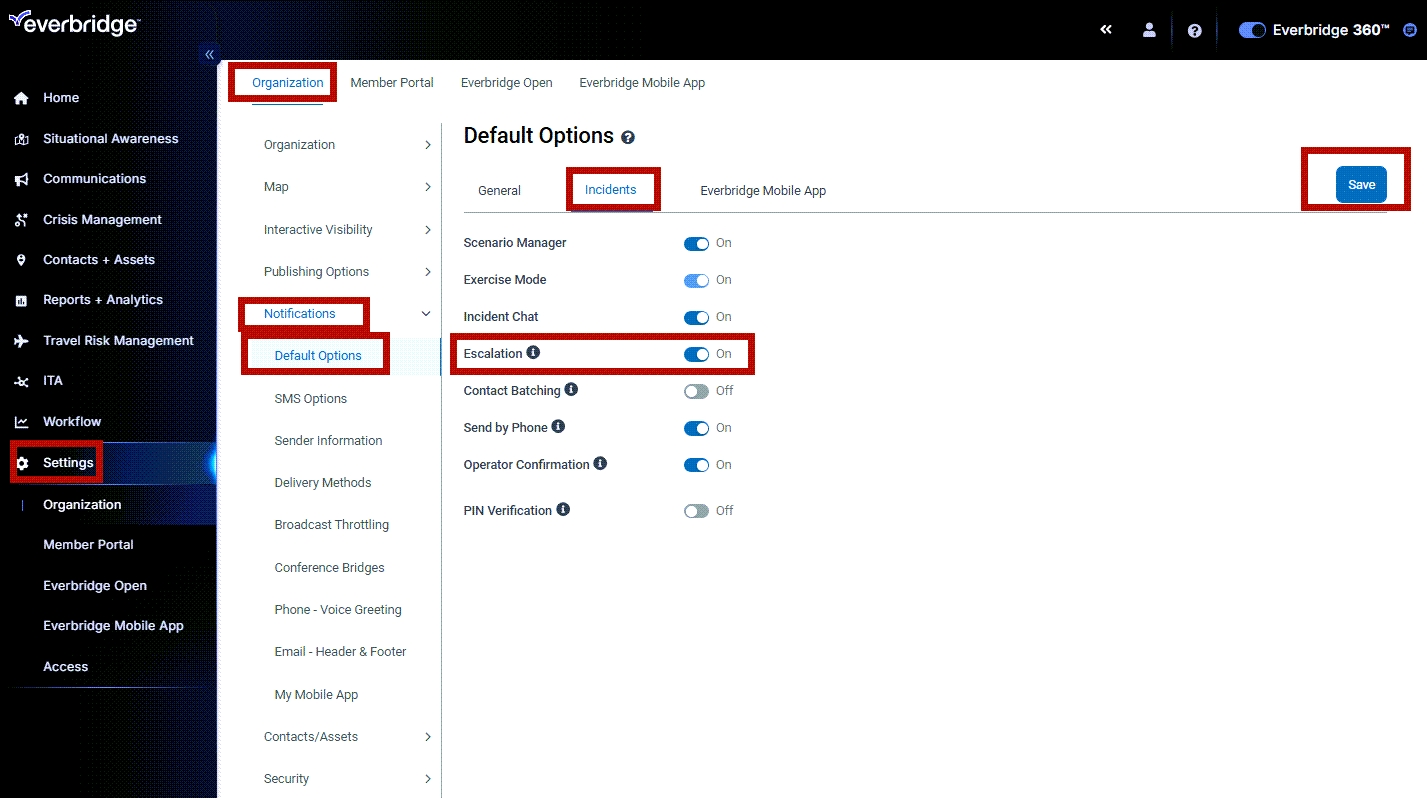The height and width of the screenshot is (798, 1427).
Task: Expand the Publishing Options chevron
Action: (x=428, y=272)
